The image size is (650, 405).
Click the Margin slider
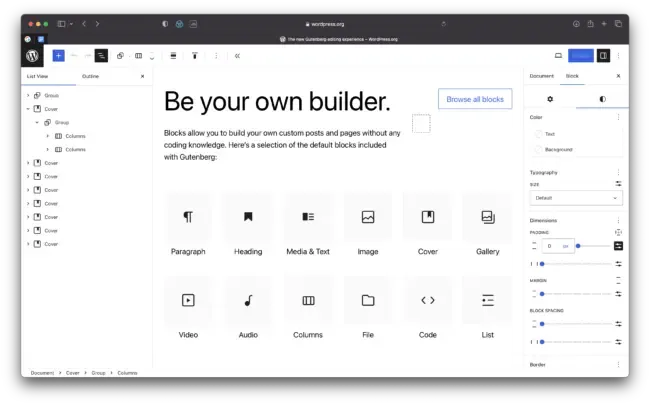point(576,294)
